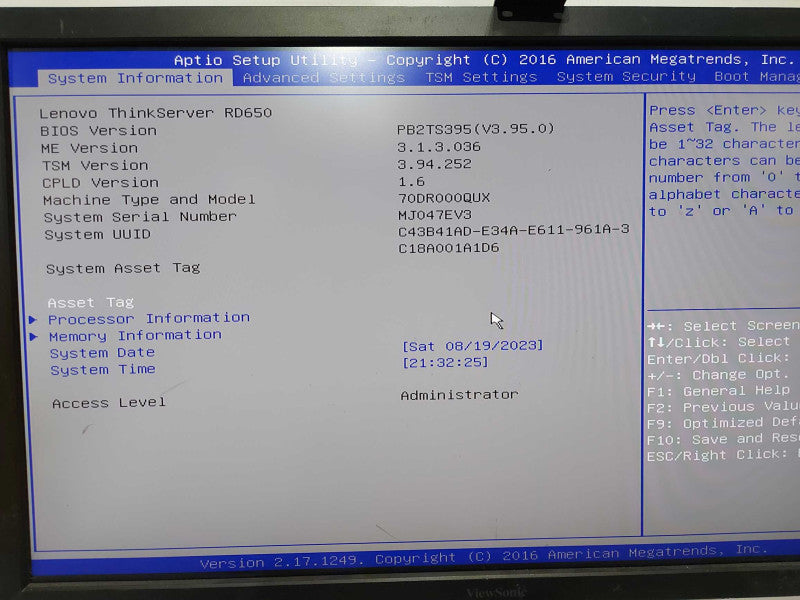Click the BIOS Version label
Image resolution: width=800 pixels, height=600 pixels.
click(98, 131)
